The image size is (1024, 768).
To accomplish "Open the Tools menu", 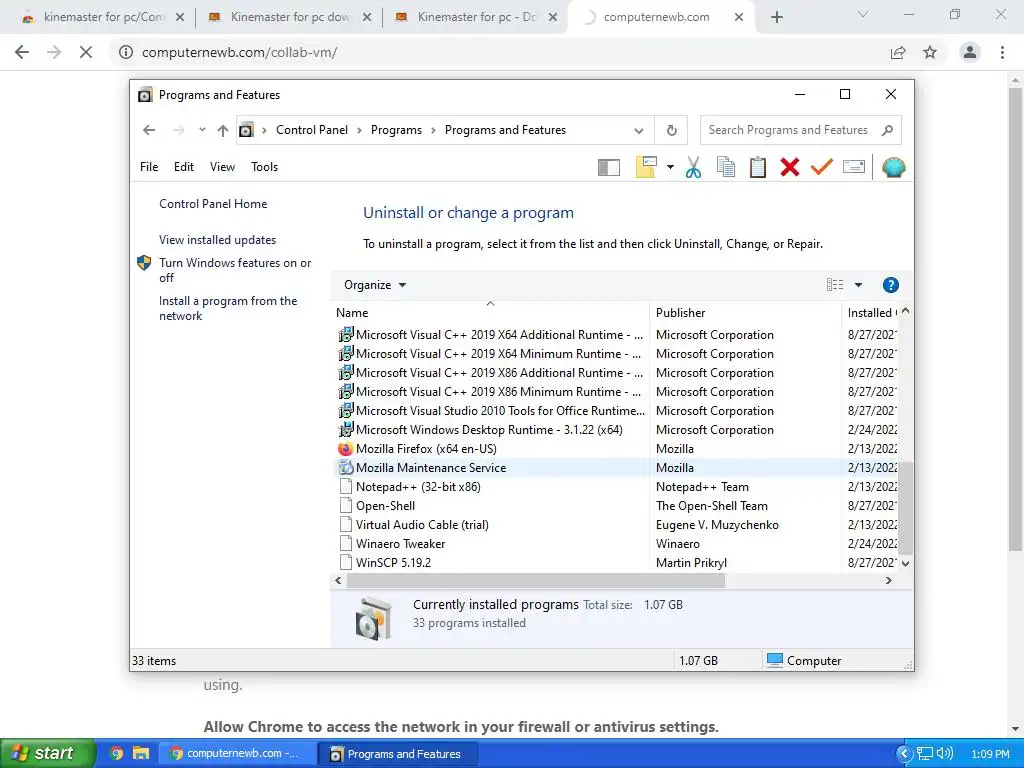I will pos(264,167).
